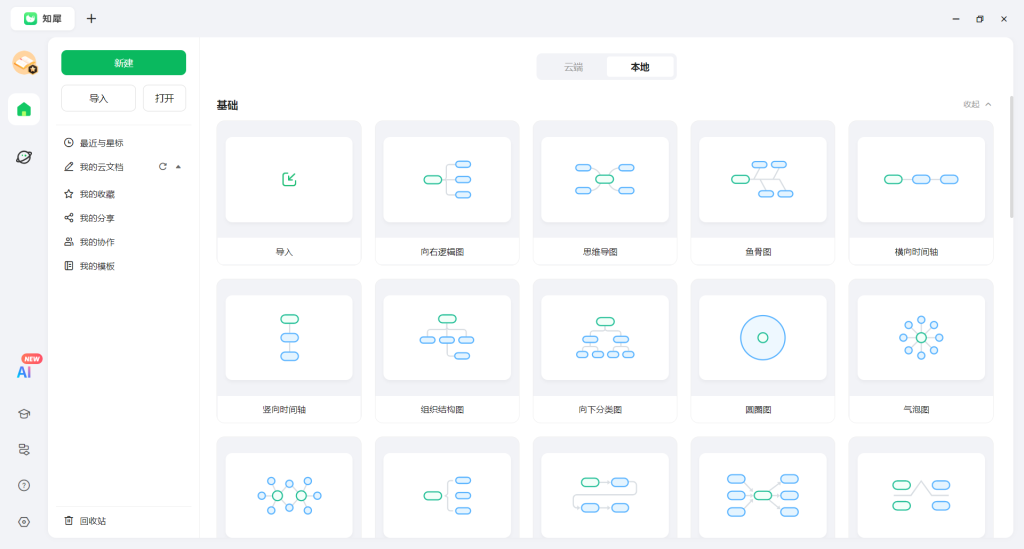The image size is (1024, 549).
Task: Minimize the application window
Action: (956, 19)
